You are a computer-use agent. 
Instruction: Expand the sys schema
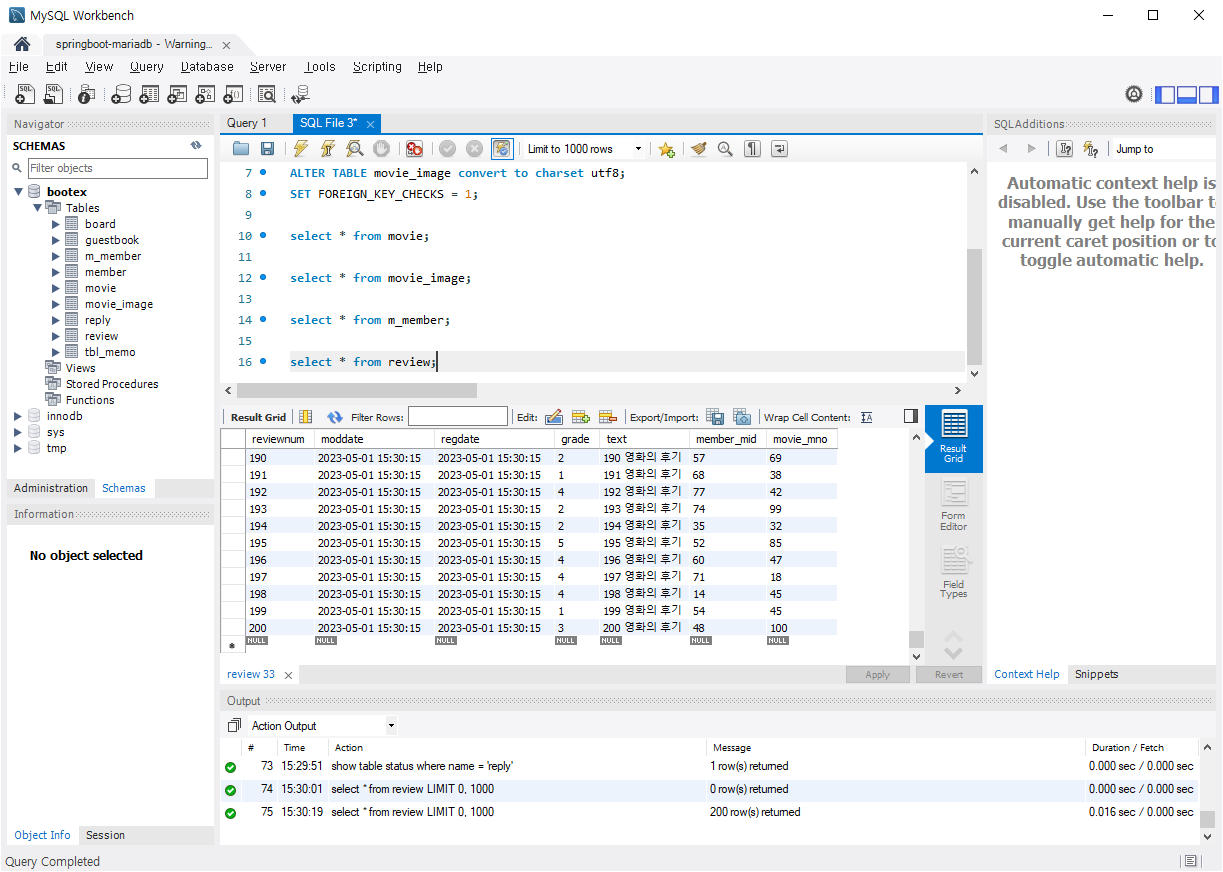coord(18,432)
